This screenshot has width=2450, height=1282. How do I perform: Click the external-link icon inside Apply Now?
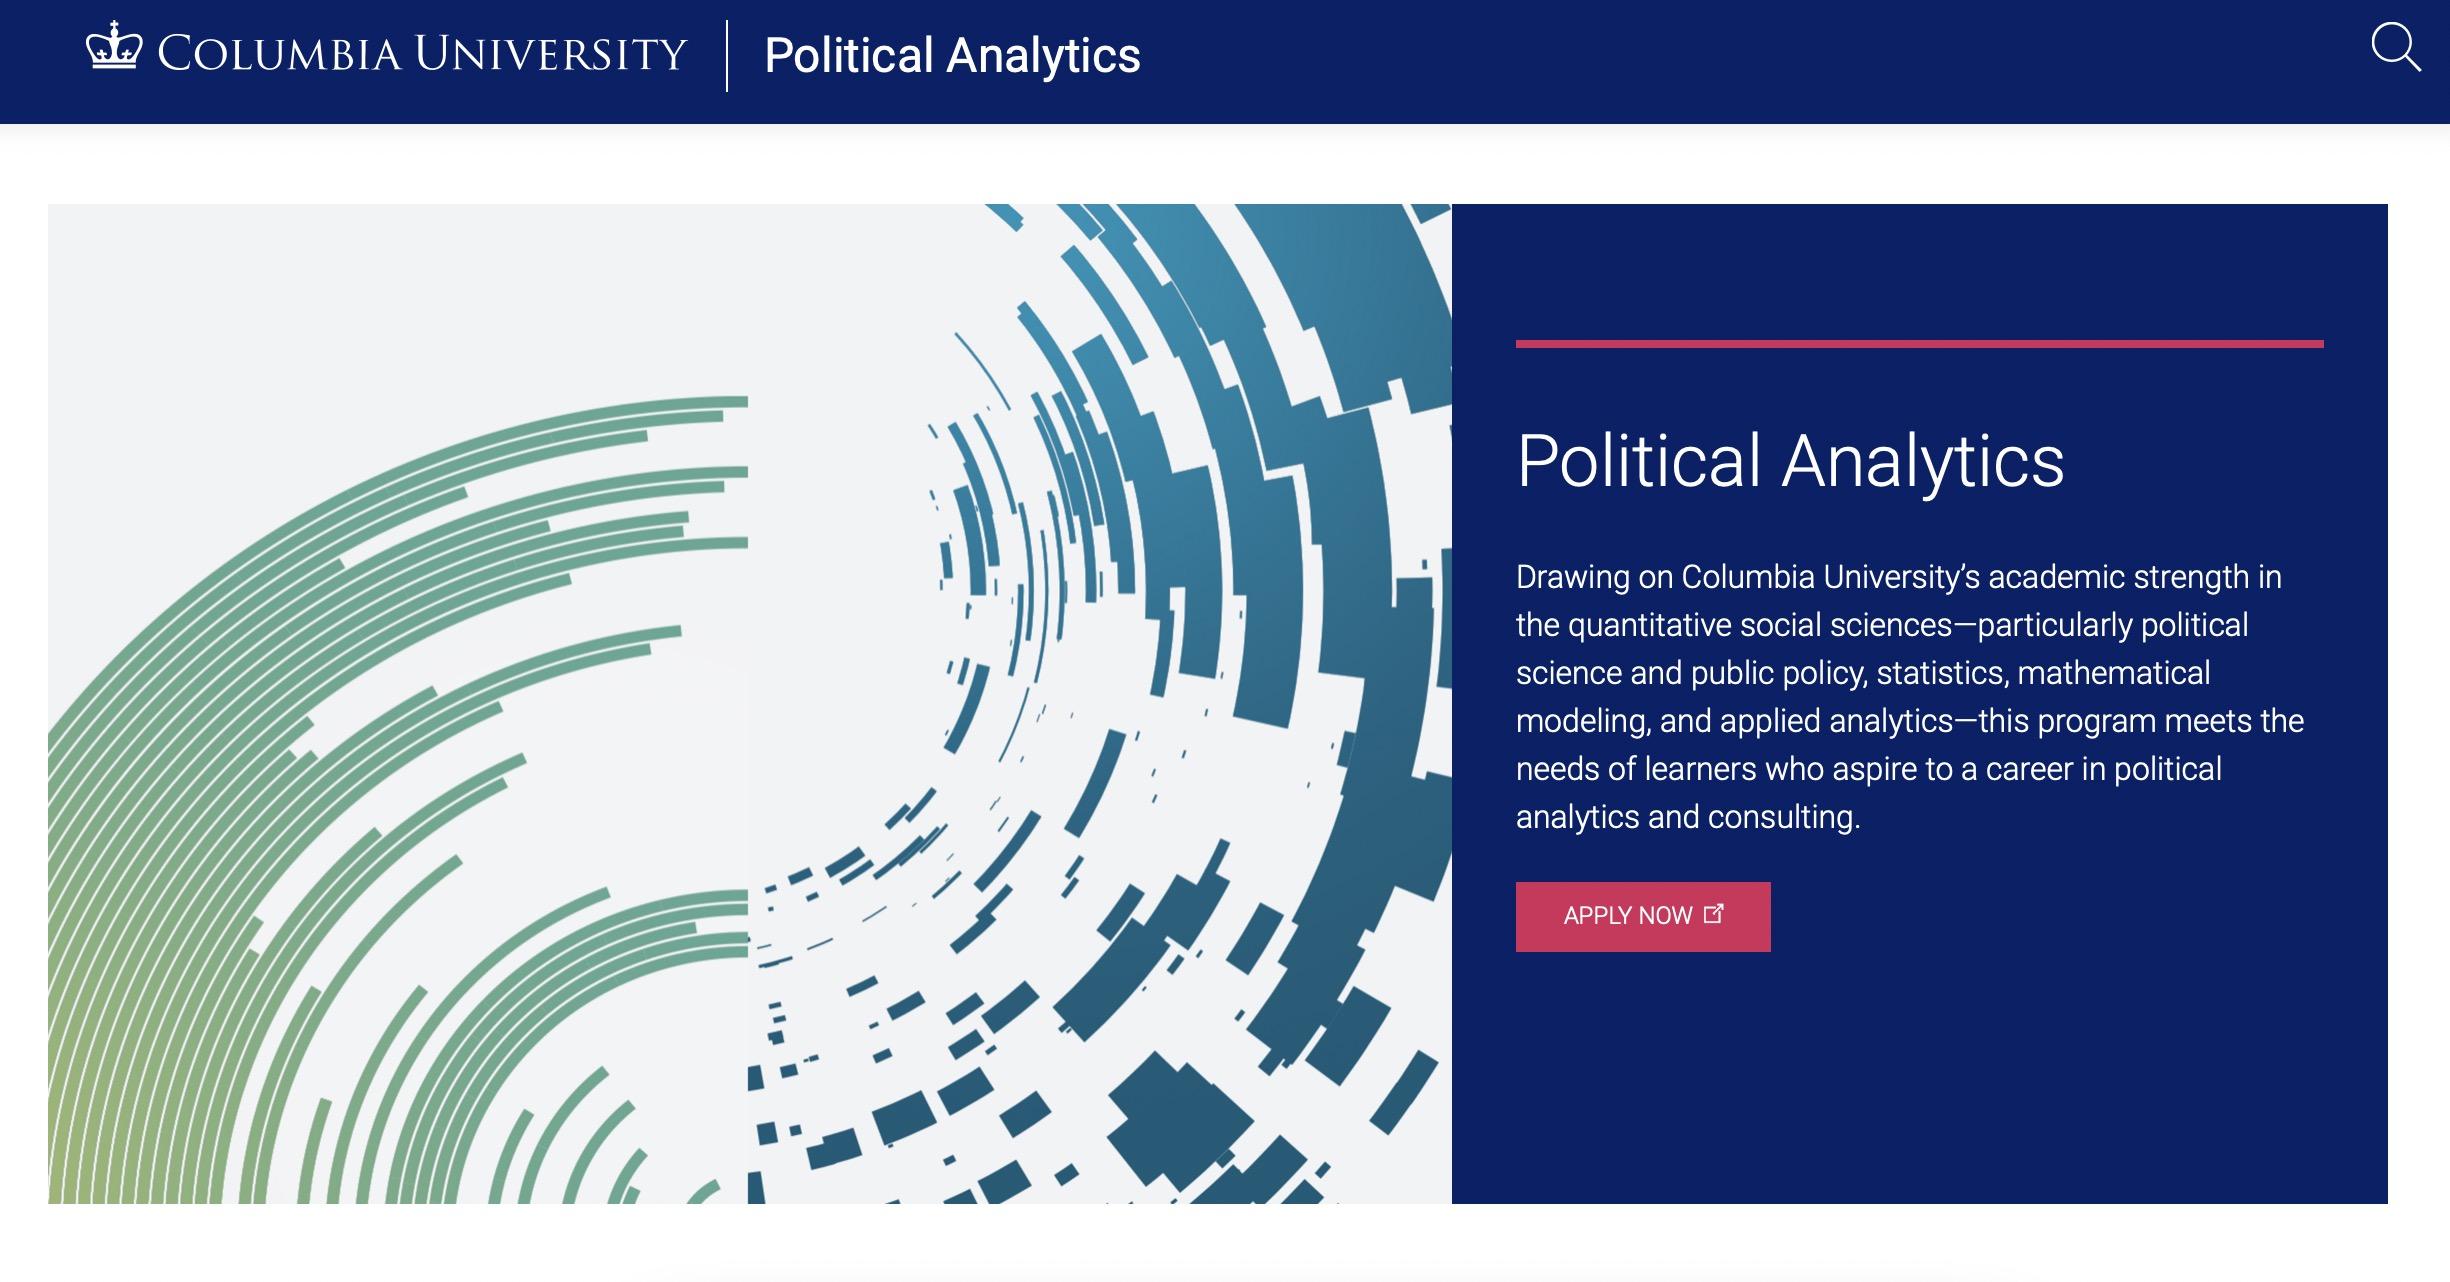(1713, 913)
